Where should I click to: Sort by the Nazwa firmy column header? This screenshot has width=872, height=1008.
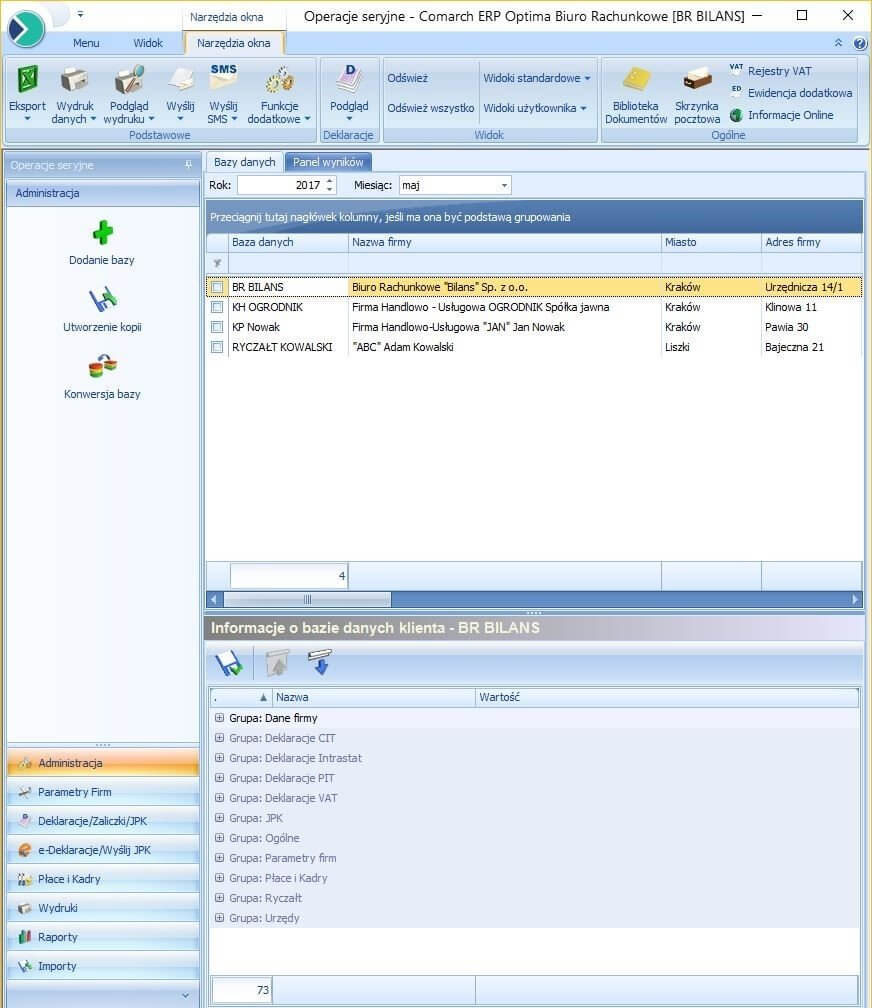click(504, 242)
